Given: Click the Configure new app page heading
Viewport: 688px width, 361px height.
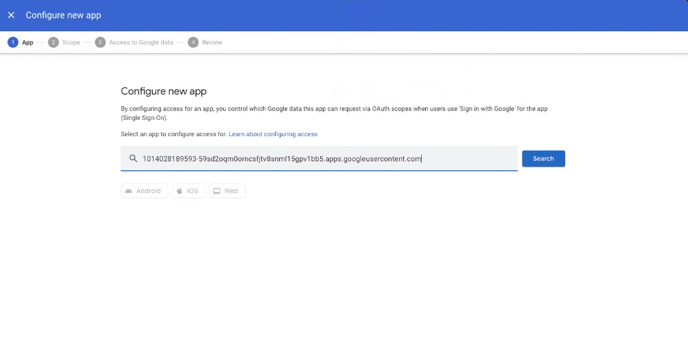Looking at the screenshot, I should pos(164,91).
